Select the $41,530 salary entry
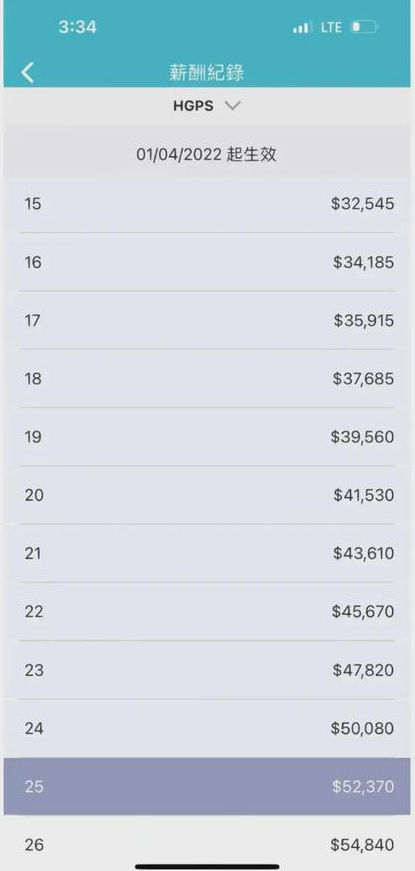 207,495
